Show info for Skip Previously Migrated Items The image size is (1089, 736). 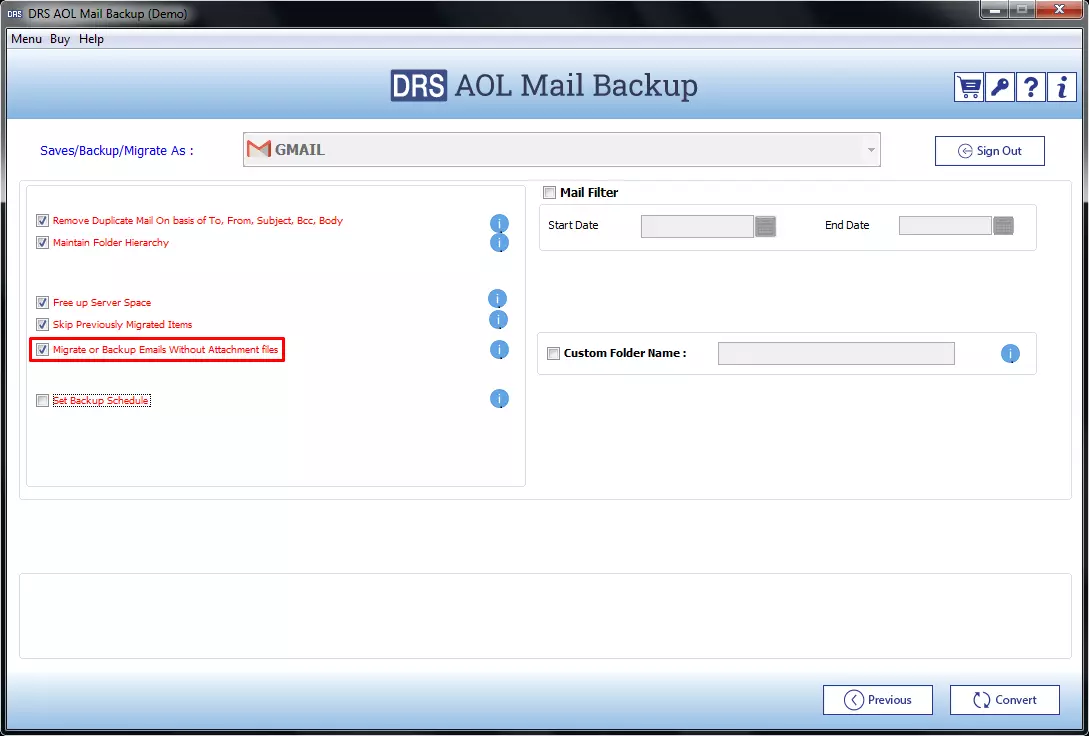coord(499,320)
